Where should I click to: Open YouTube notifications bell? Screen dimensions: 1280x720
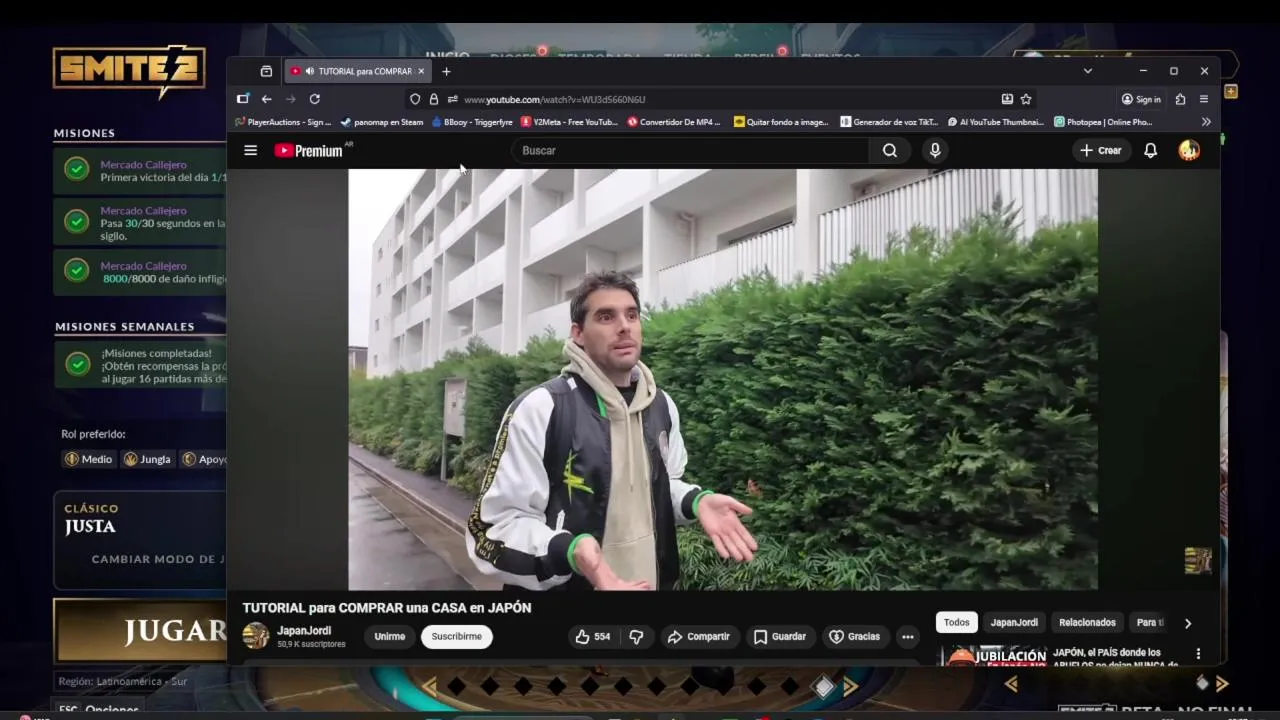1151,150
